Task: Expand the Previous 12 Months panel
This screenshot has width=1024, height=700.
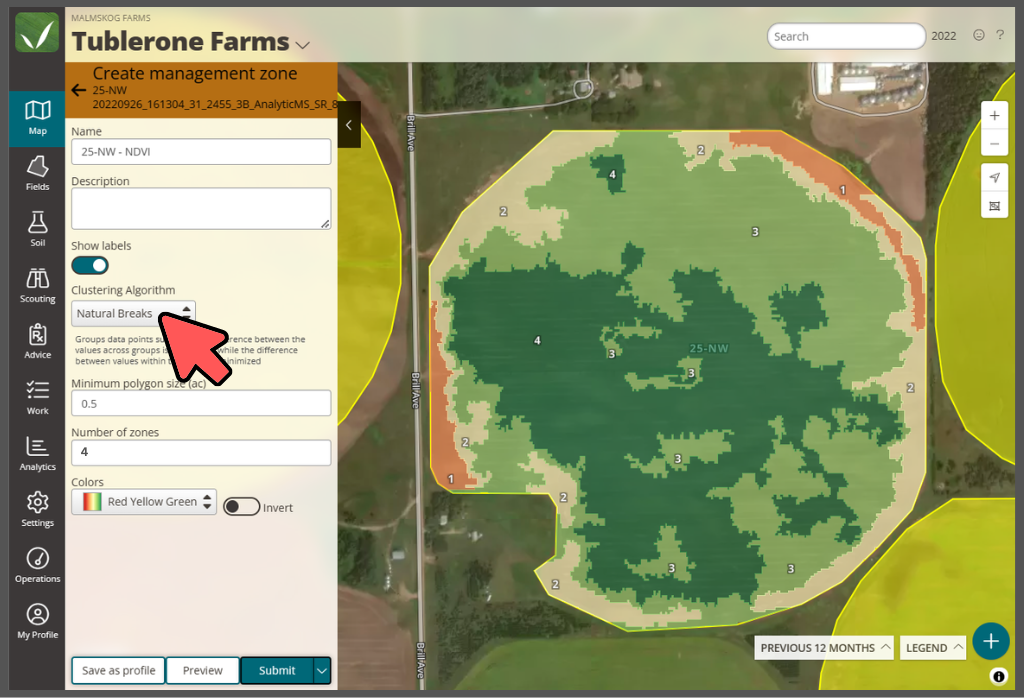Action: 825,648
